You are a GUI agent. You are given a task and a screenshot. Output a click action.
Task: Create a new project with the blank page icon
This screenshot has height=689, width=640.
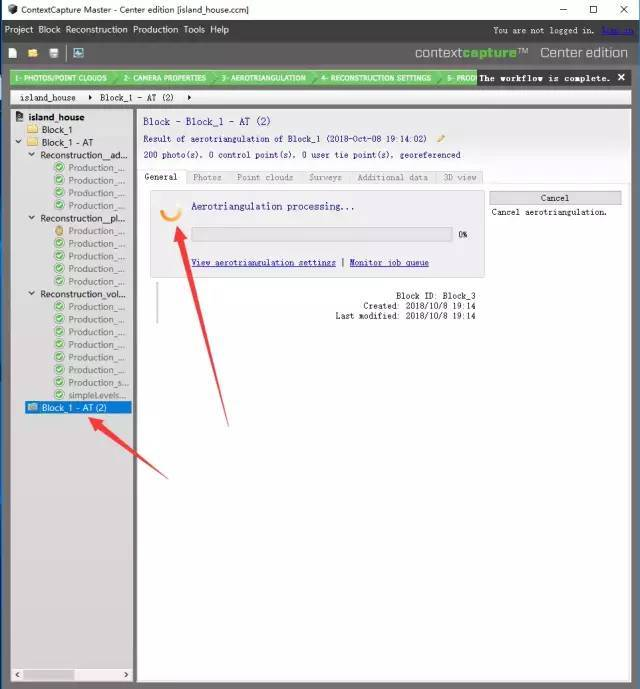(13, 53)
